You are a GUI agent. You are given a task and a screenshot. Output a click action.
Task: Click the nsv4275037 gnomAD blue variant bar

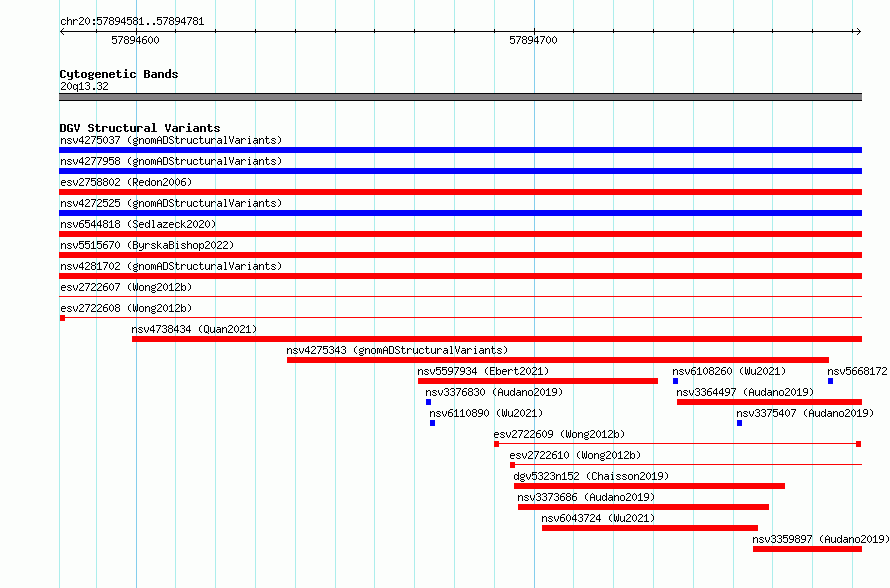coord(460,150)
